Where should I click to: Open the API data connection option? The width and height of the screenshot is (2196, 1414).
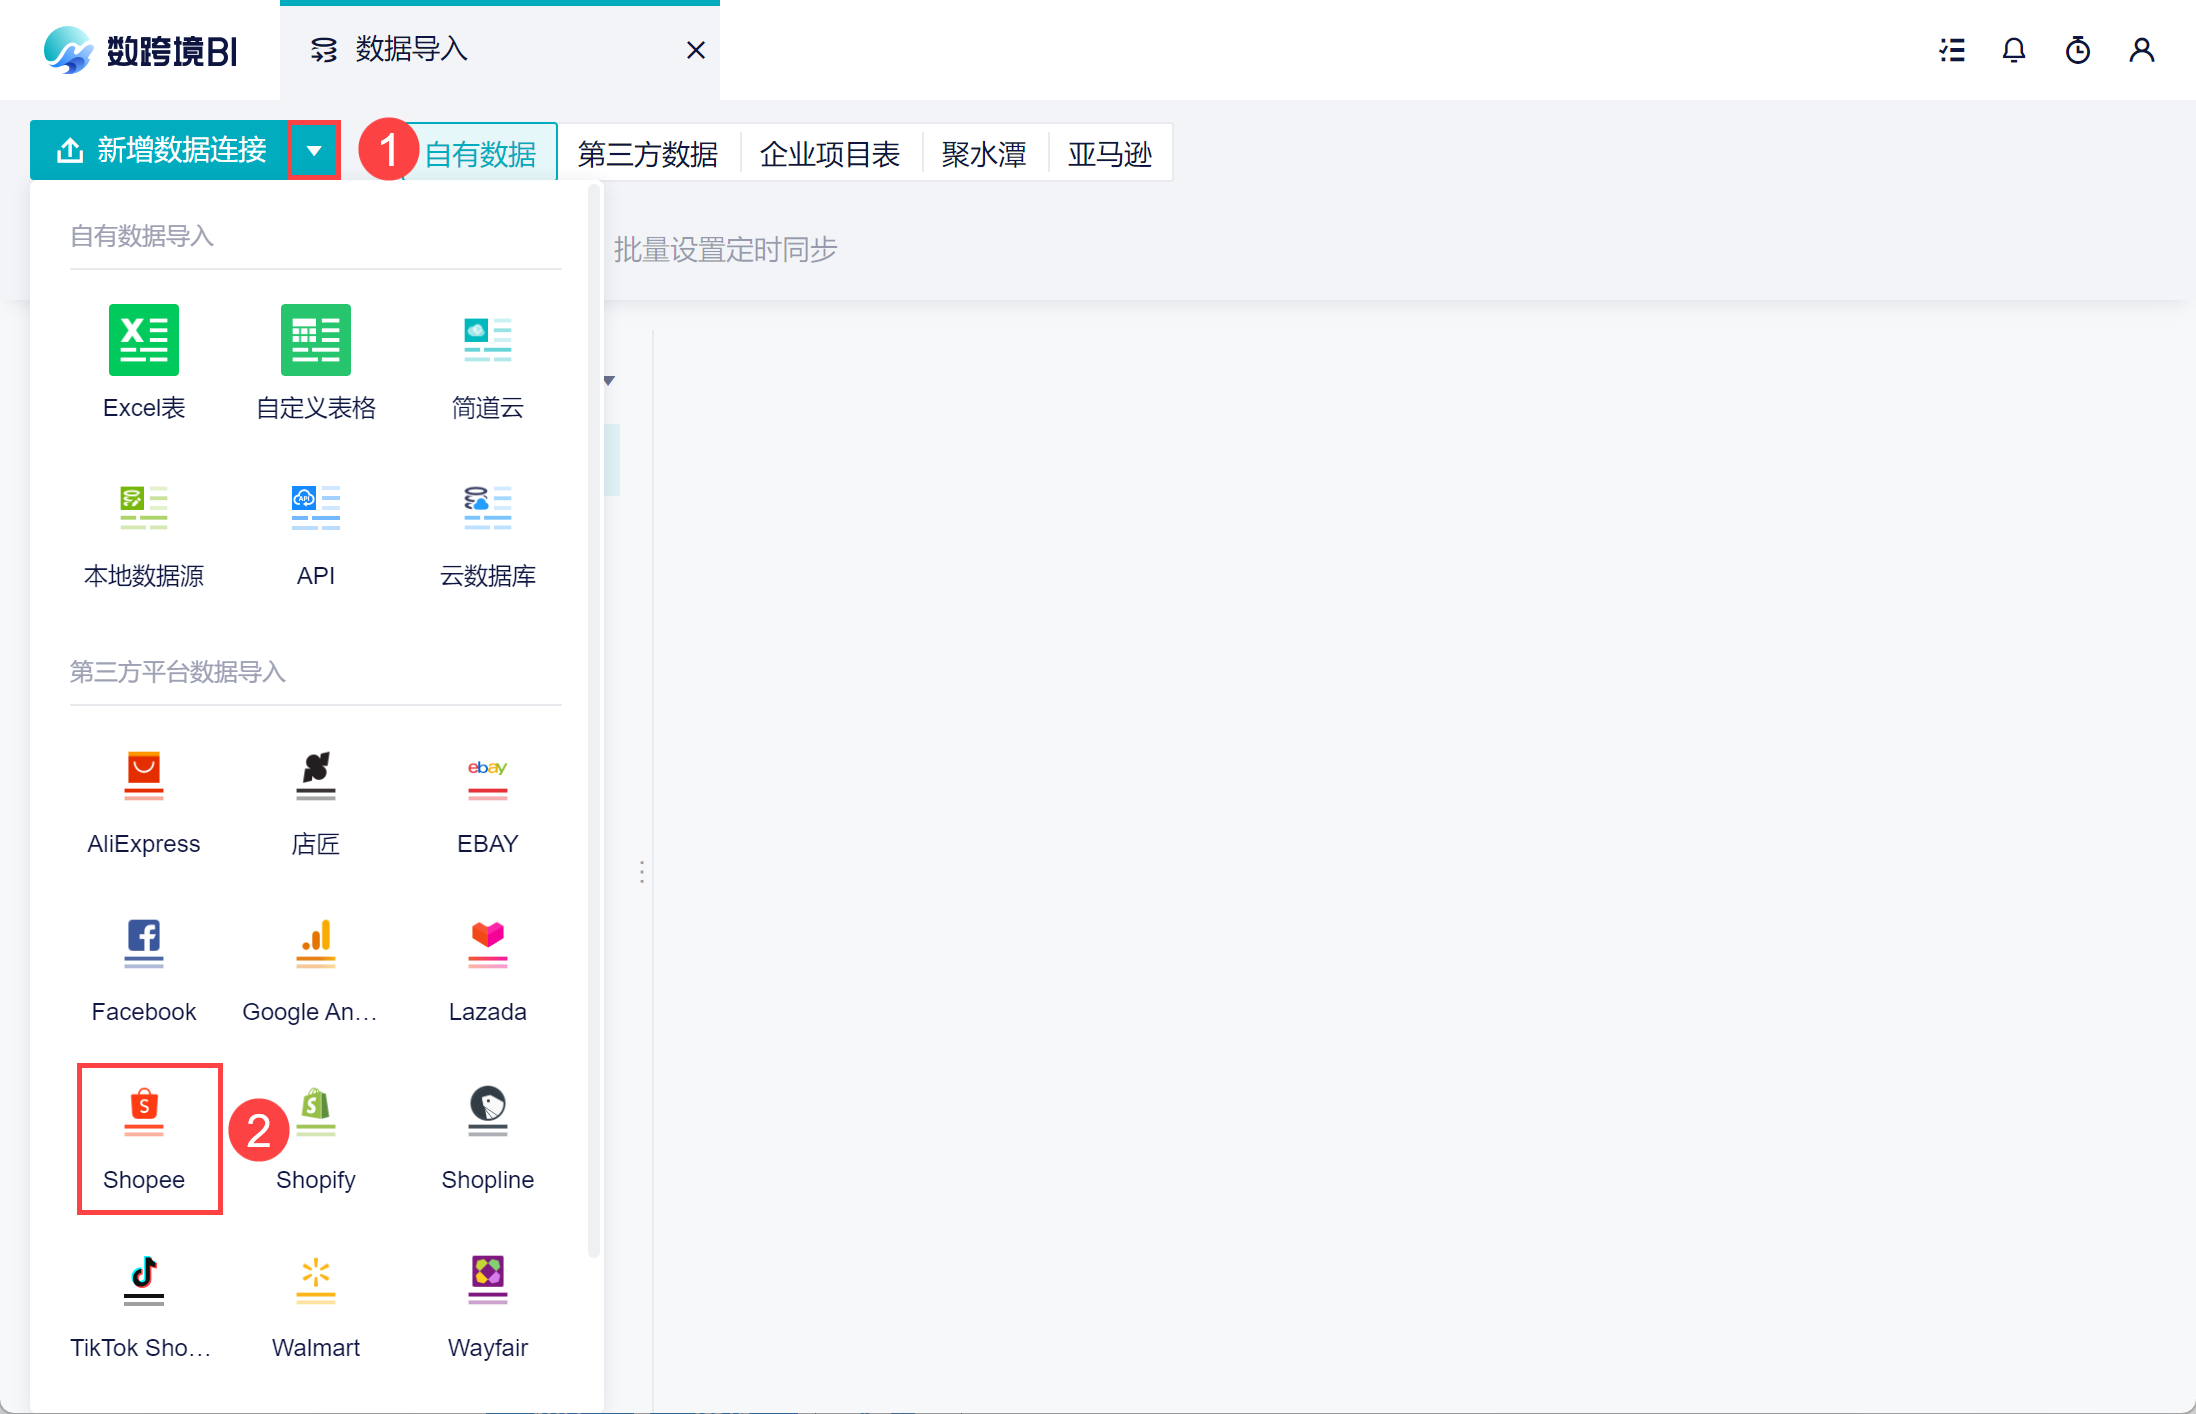coord(316,508)
